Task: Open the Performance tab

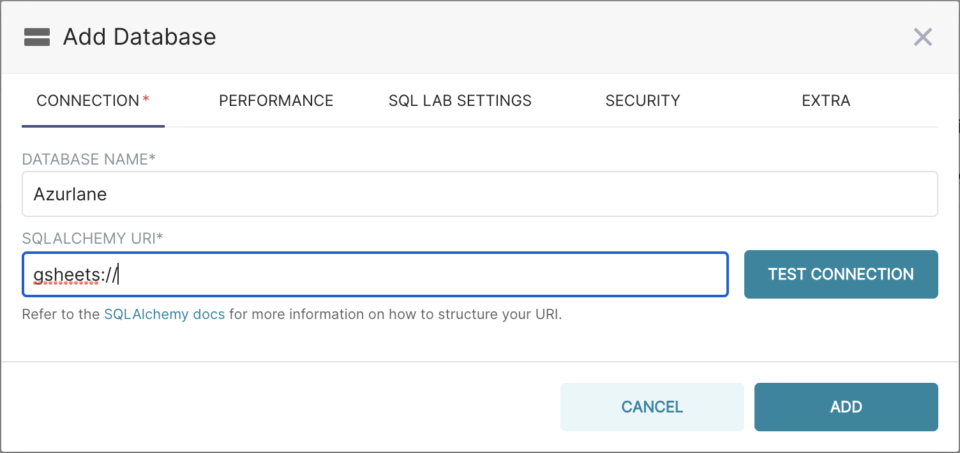Action: tap(276, 101)
